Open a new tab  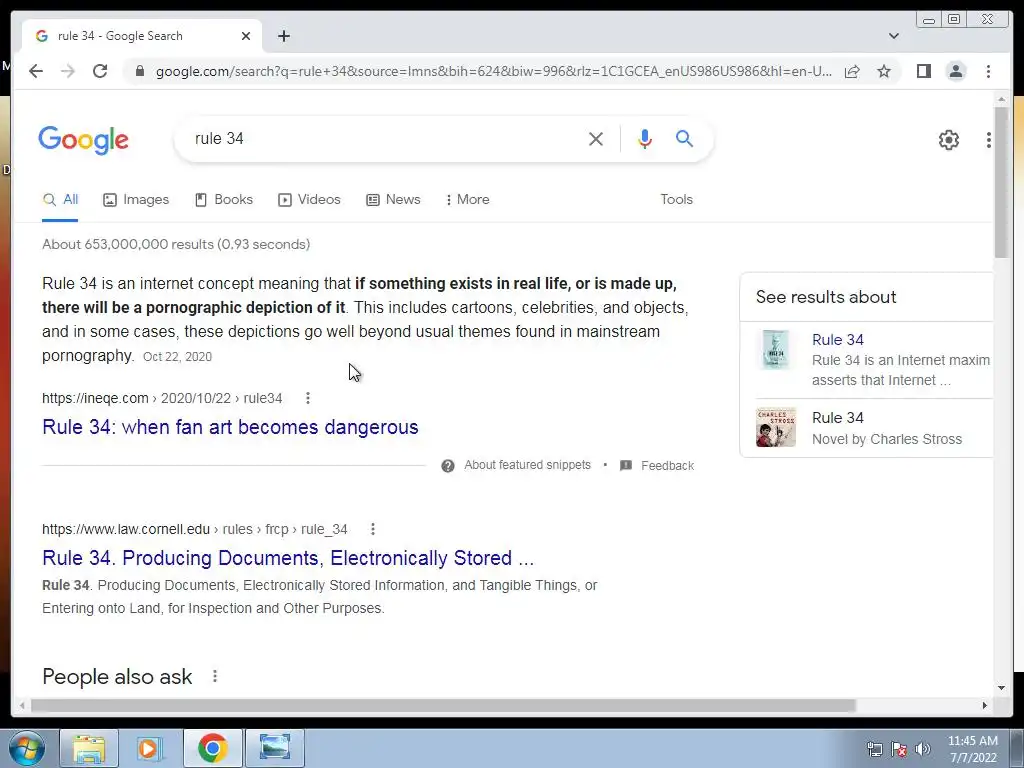pyautogui.click(x=283, y=36)
